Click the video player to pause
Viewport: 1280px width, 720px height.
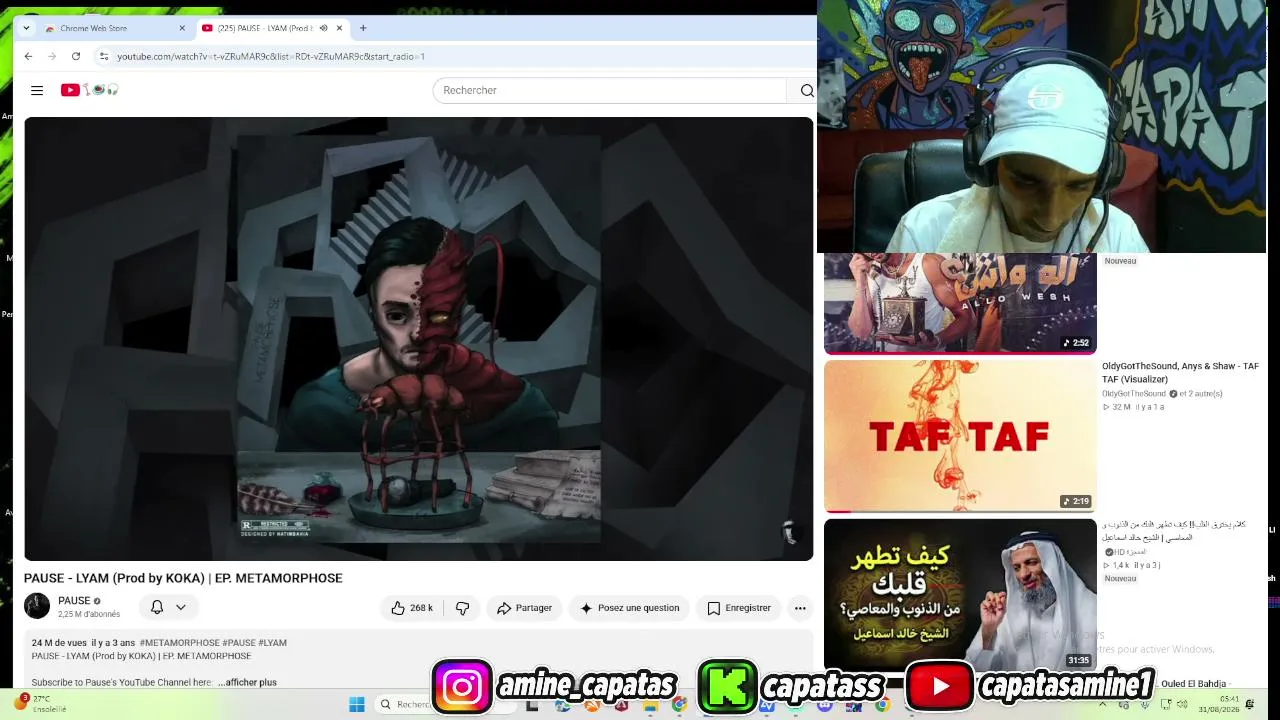[419, 338]
